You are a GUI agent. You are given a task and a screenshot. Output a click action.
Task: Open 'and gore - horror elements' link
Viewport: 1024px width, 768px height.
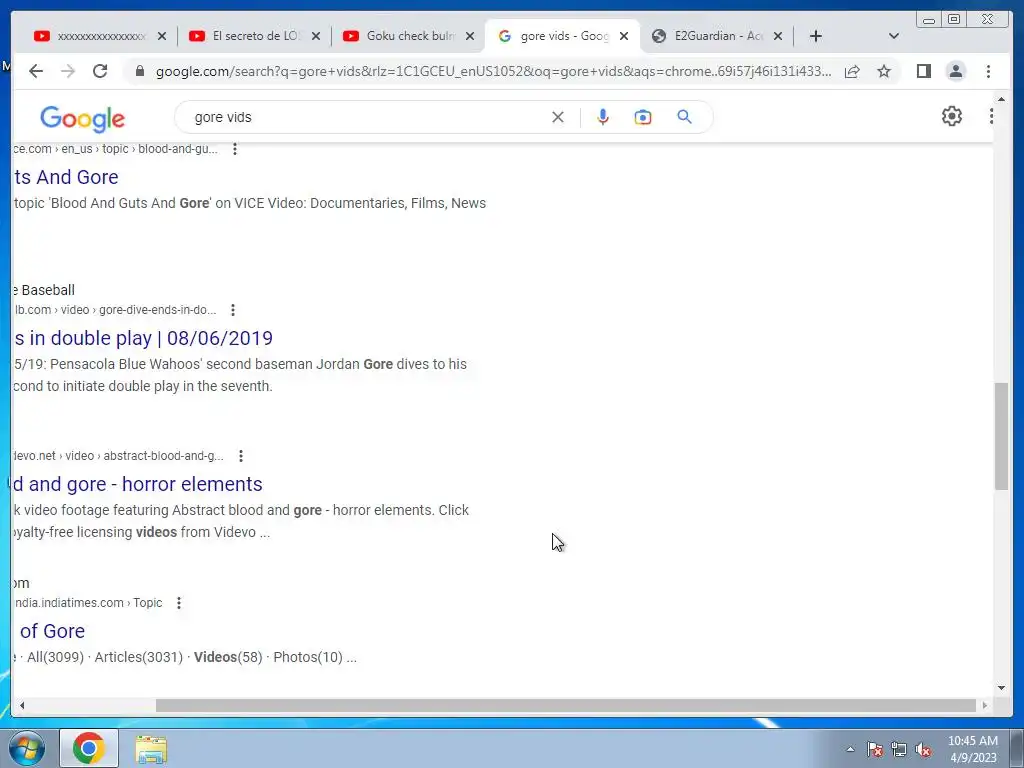[138, 484]
